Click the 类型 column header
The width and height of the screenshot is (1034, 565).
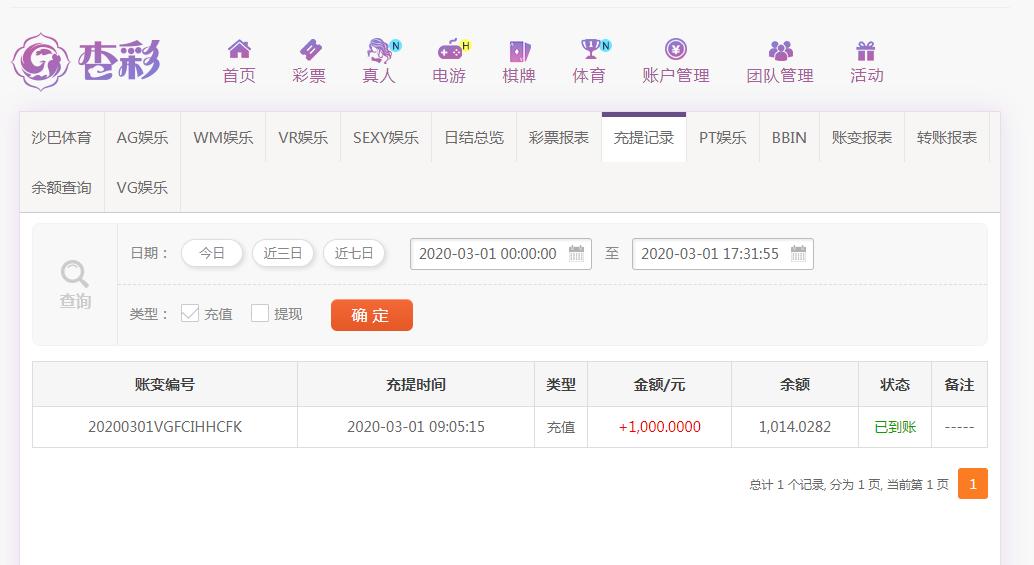tap(561, 384)
